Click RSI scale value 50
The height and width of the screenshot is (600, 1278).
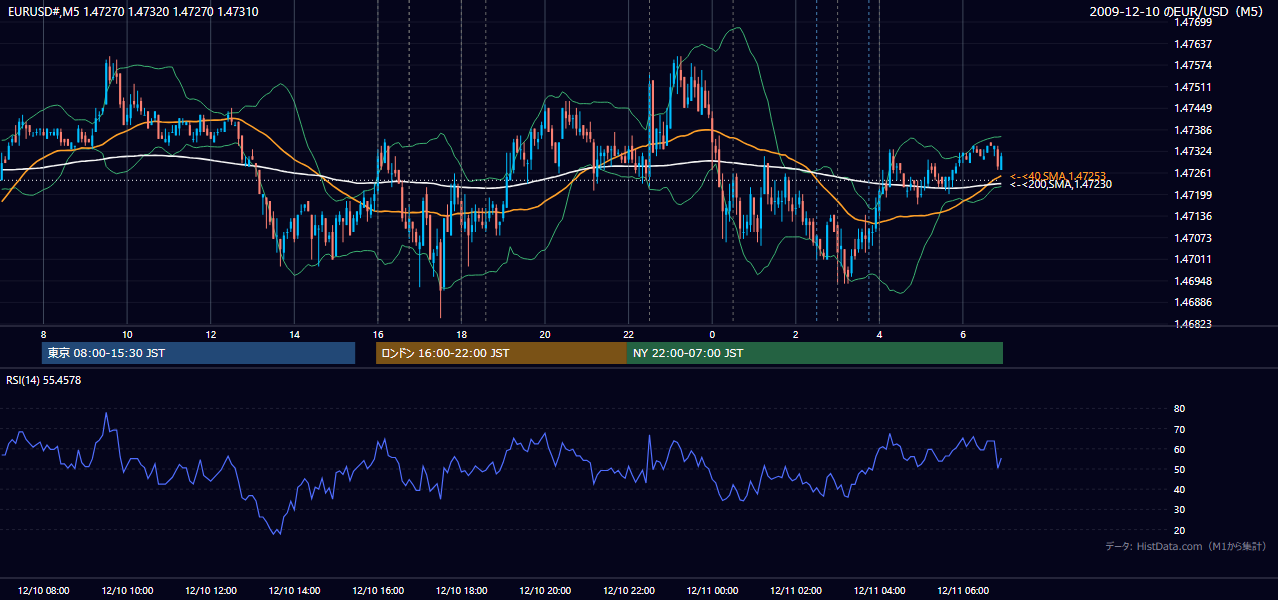point(1179,469)
